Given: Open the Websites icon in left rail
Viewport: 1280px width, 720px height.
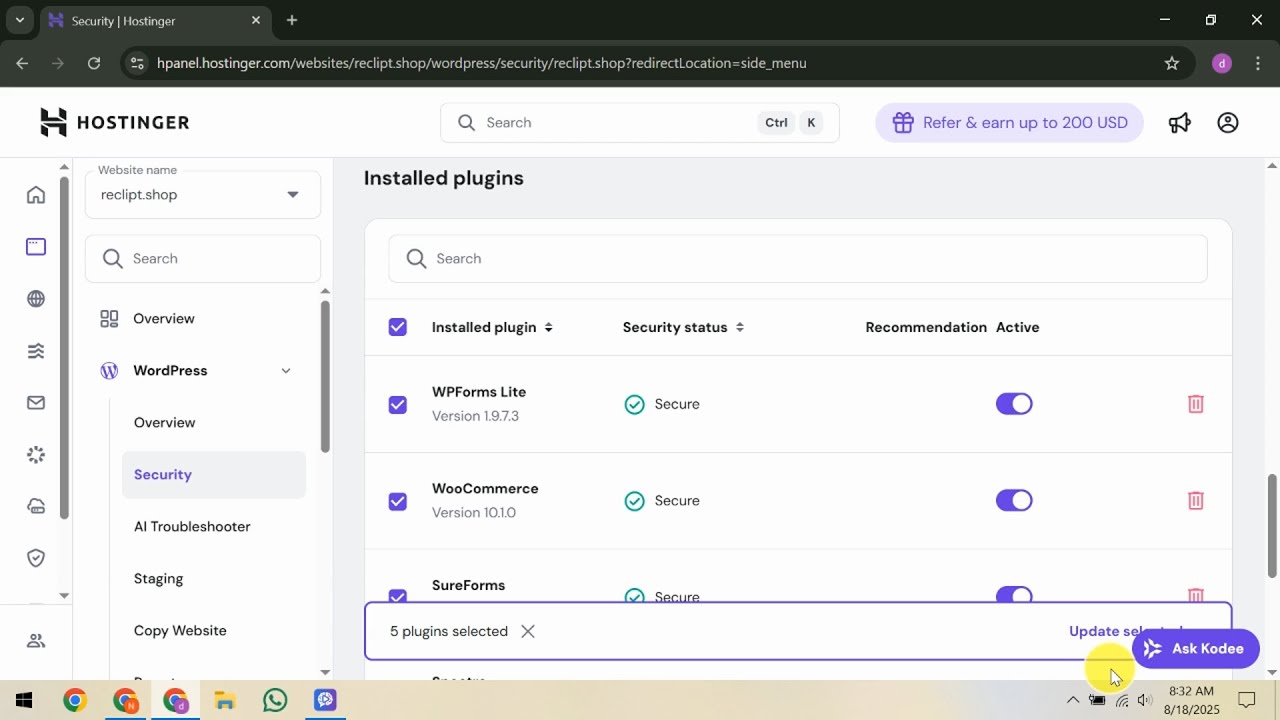Looking at the screenshot, I should pos(36,246).
